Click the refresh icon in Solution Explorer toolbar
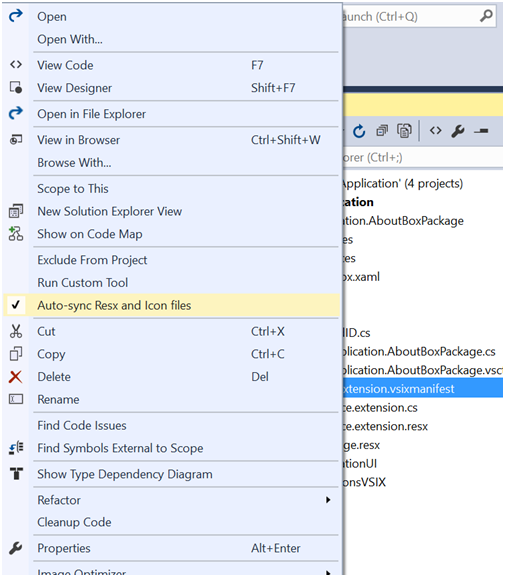Viewport: 505px width, 577px height. 359,131
